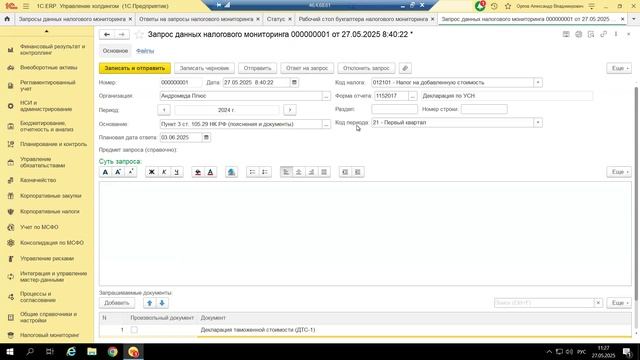
Task: Open Основание selection ellipsis button
Action: click(326, 124)
